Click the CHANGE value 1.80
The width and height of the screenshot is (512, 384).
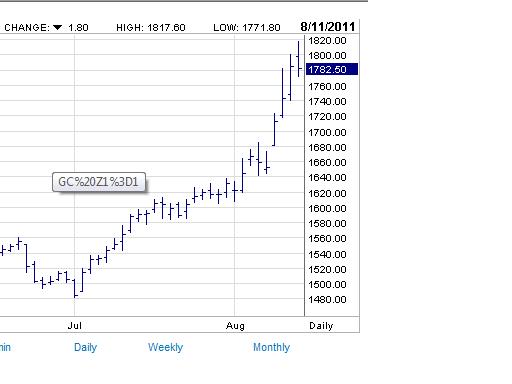(78, 28)
